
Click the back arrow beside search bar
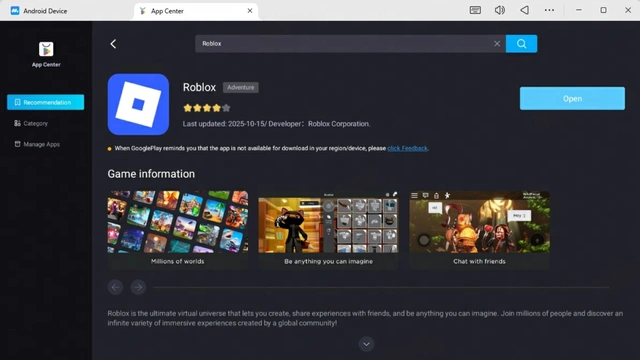(x=113, y=44)
